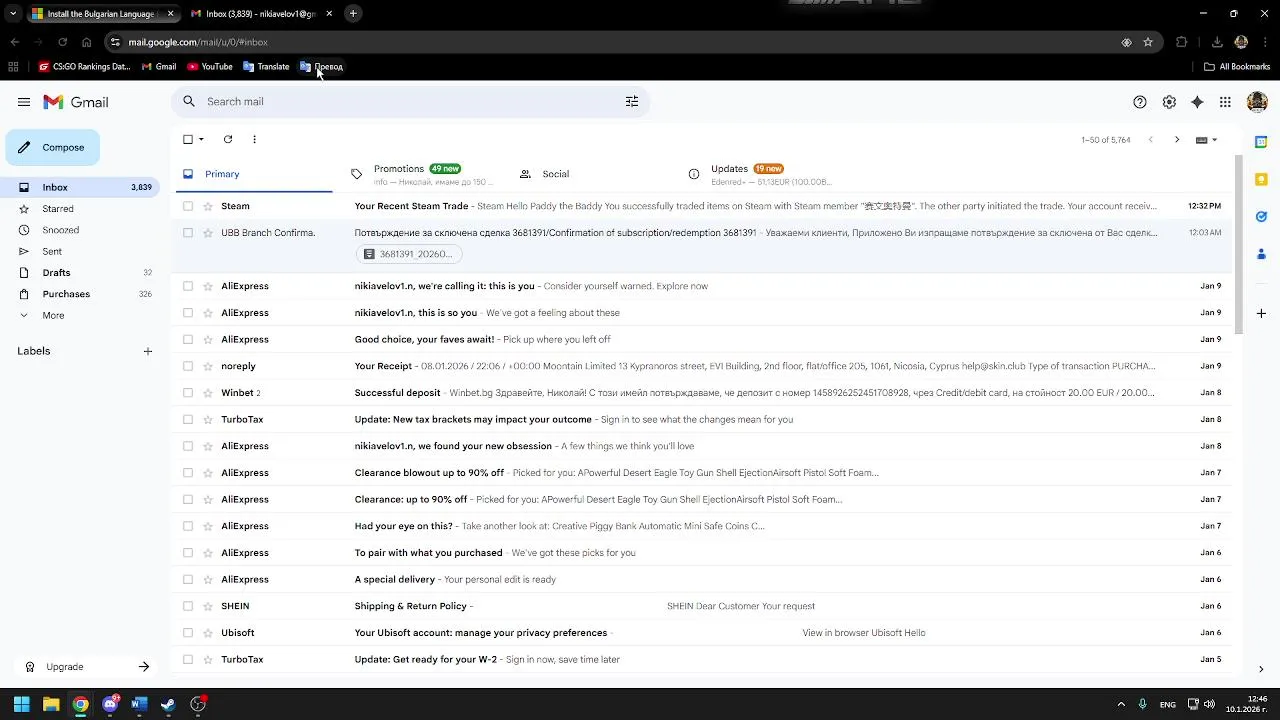Open the Gmail main menu hamburger
The width and height of the screenshot is (1280, 720).
24,102
